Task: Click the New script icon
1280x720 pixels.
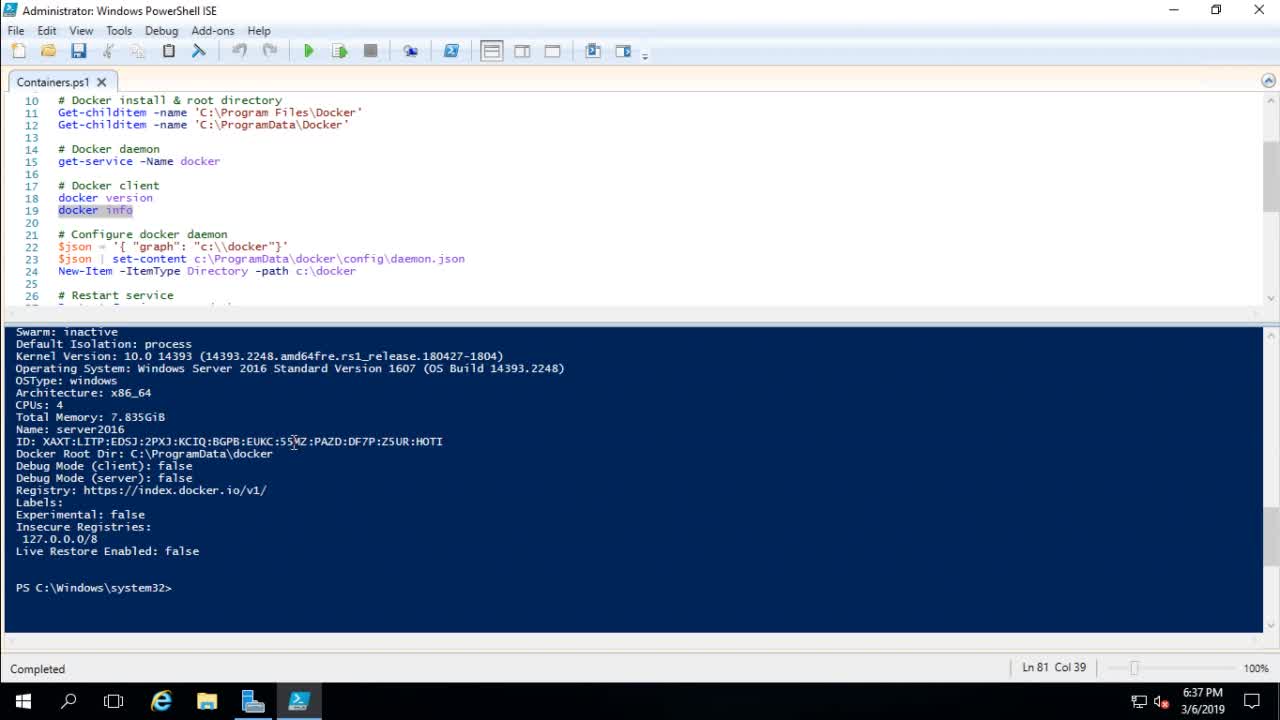Action: pyautogui.click(x=19, y=51)
